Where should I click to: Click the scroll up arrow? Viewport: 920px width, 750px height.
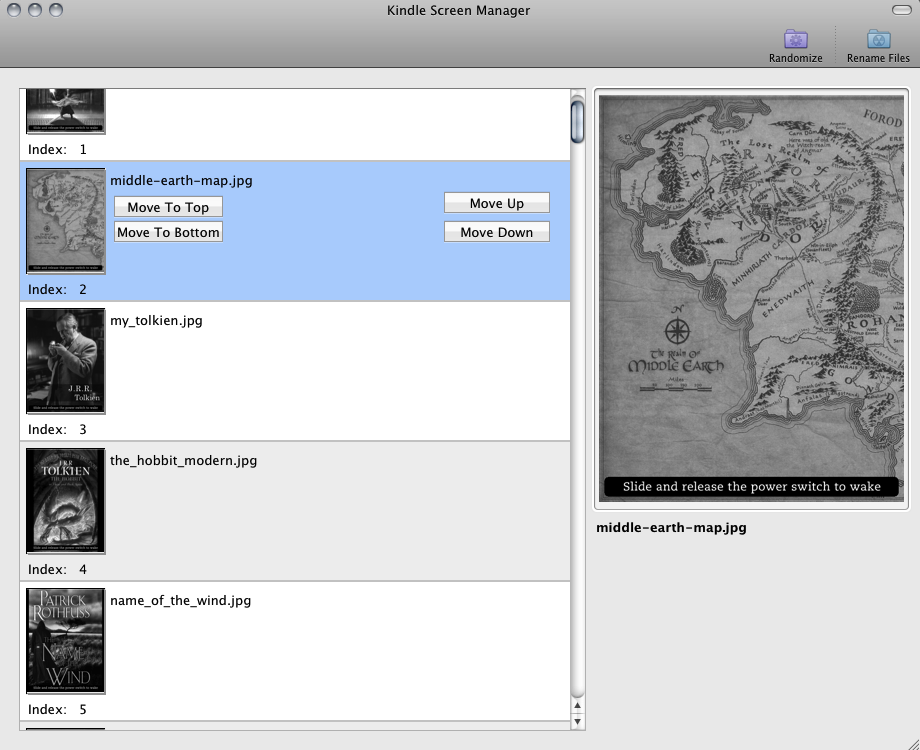577,705
